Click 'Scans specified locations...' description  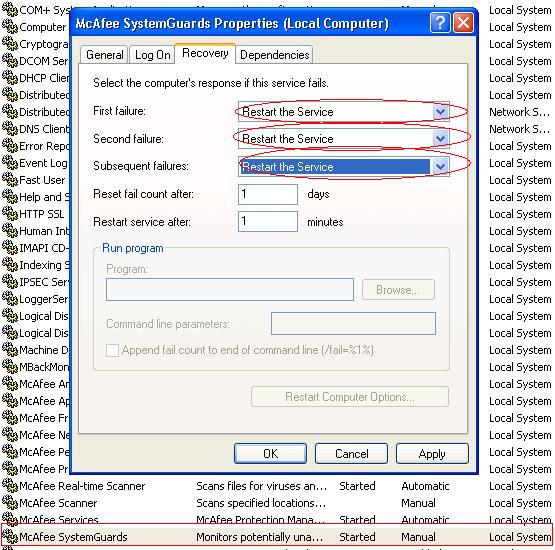coord(261,503)
